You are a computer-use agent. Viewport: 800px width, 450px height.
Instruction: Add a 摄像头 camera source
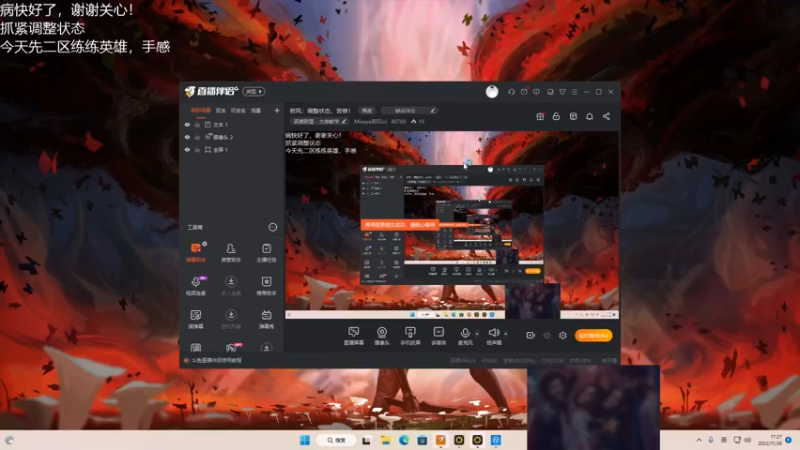tap(382, 336)
